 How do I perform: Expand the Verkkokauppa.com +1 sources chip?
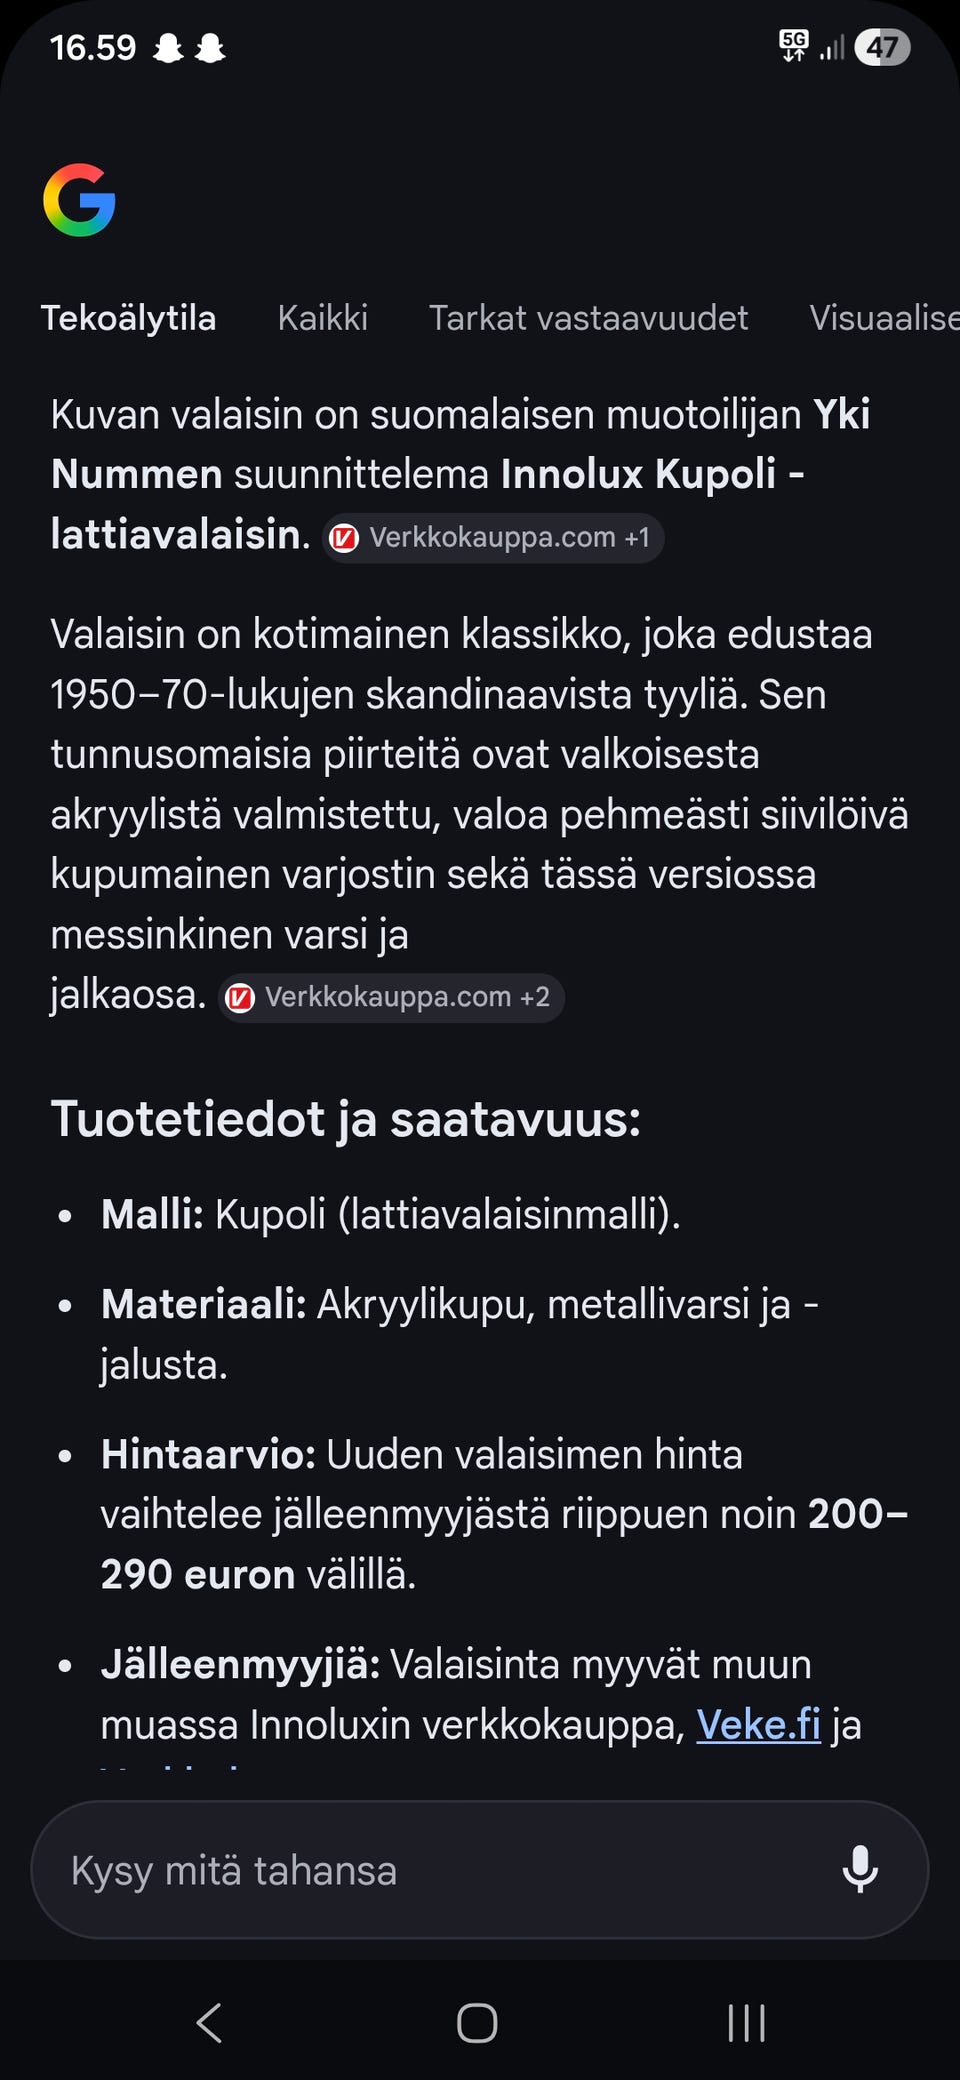coord(492,537)
